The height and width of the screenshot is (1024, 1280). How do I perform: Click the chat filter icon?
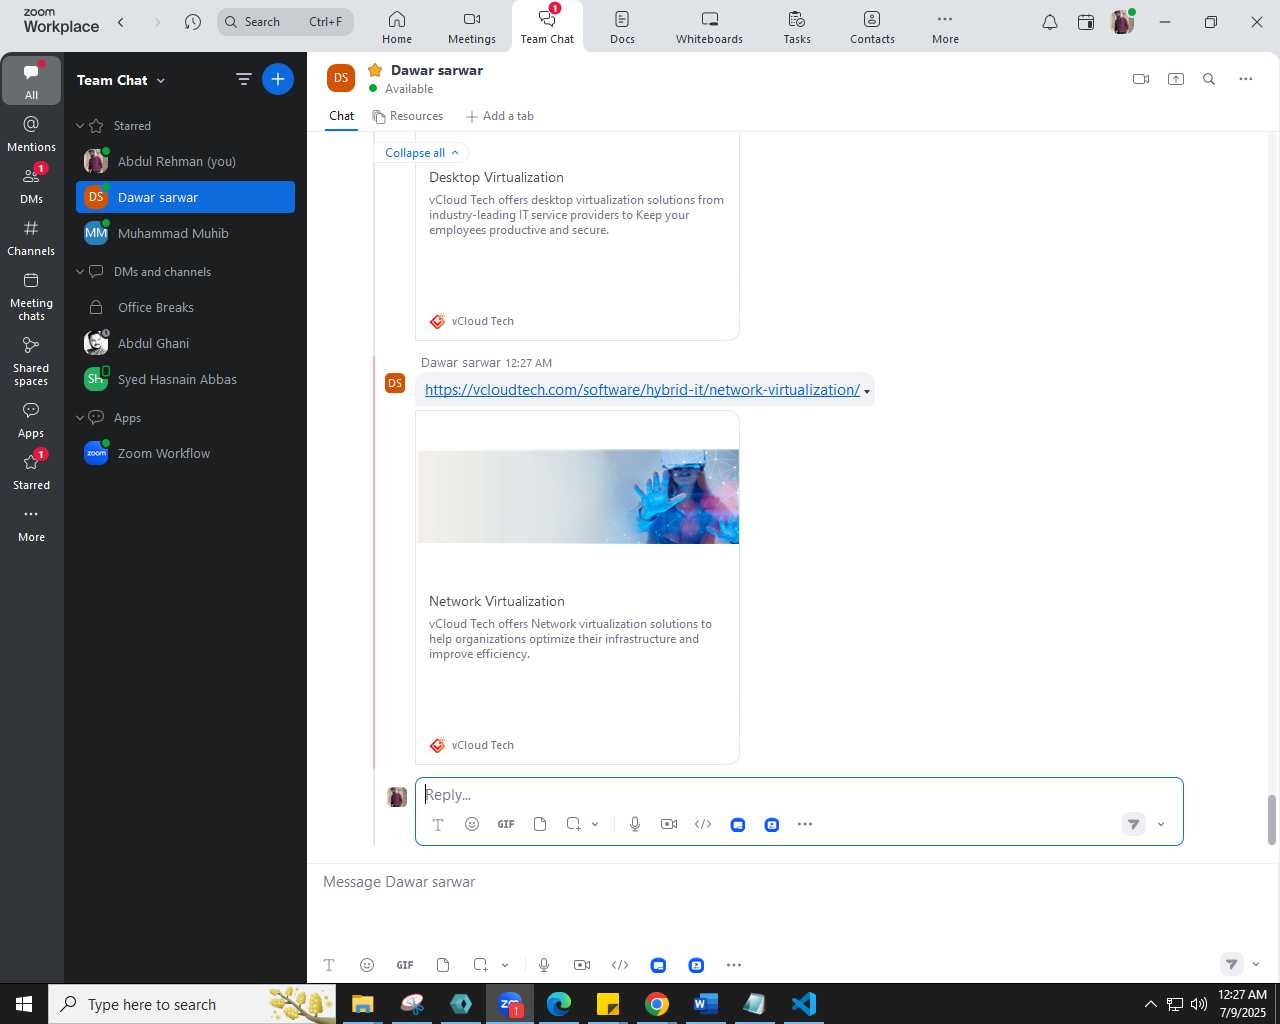pyautogui.click(x=243, y=79)
